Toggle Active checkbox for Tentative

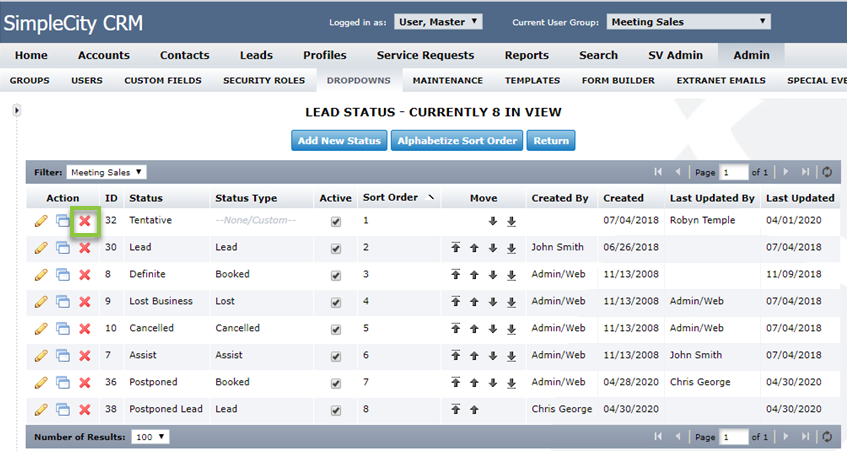336,221
